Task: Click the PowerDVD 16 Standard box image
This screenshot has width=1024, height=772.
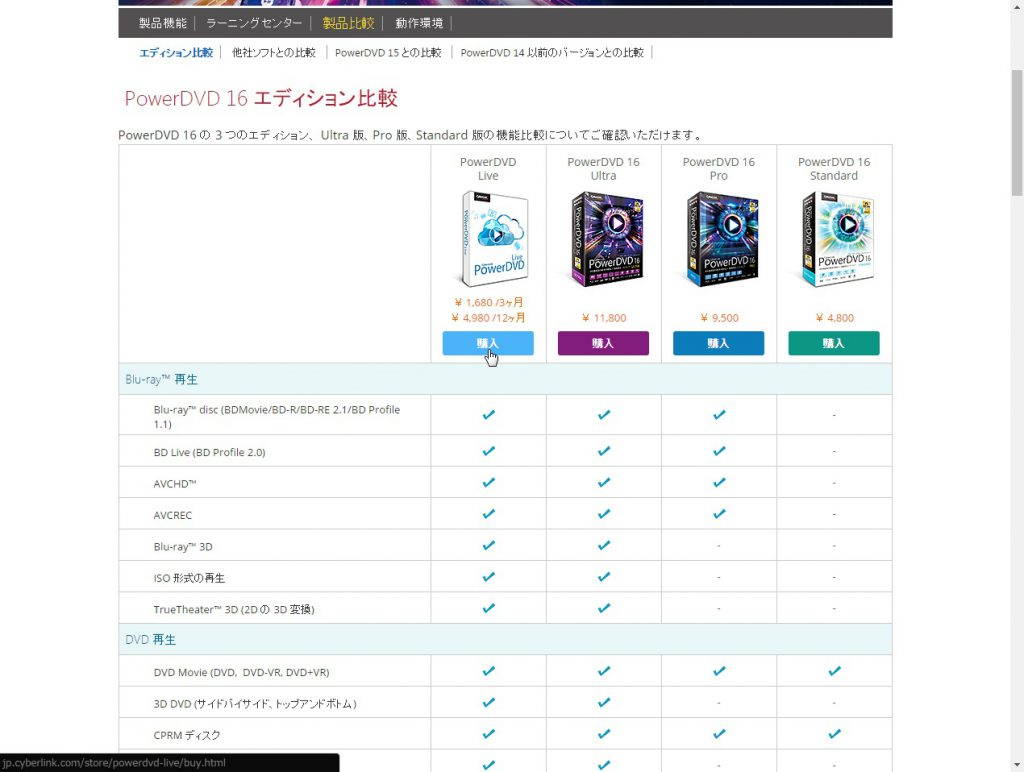Action: [x=838, y=238]
